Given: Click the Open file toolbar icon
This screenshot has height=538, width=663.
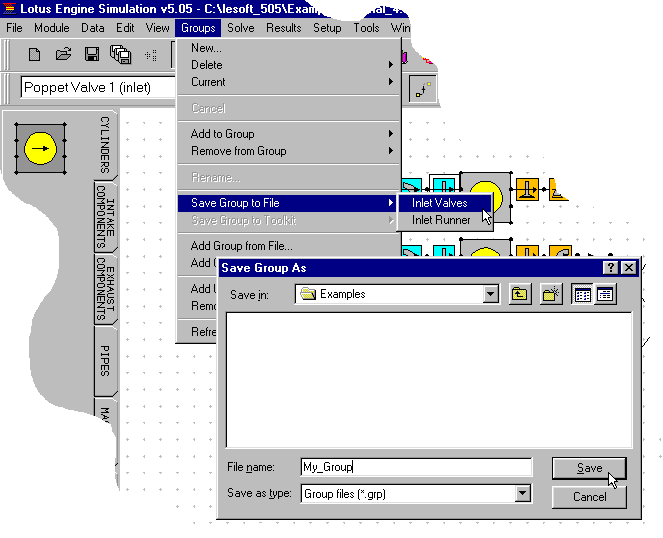Looking at the screenshot, I should 63,55.
